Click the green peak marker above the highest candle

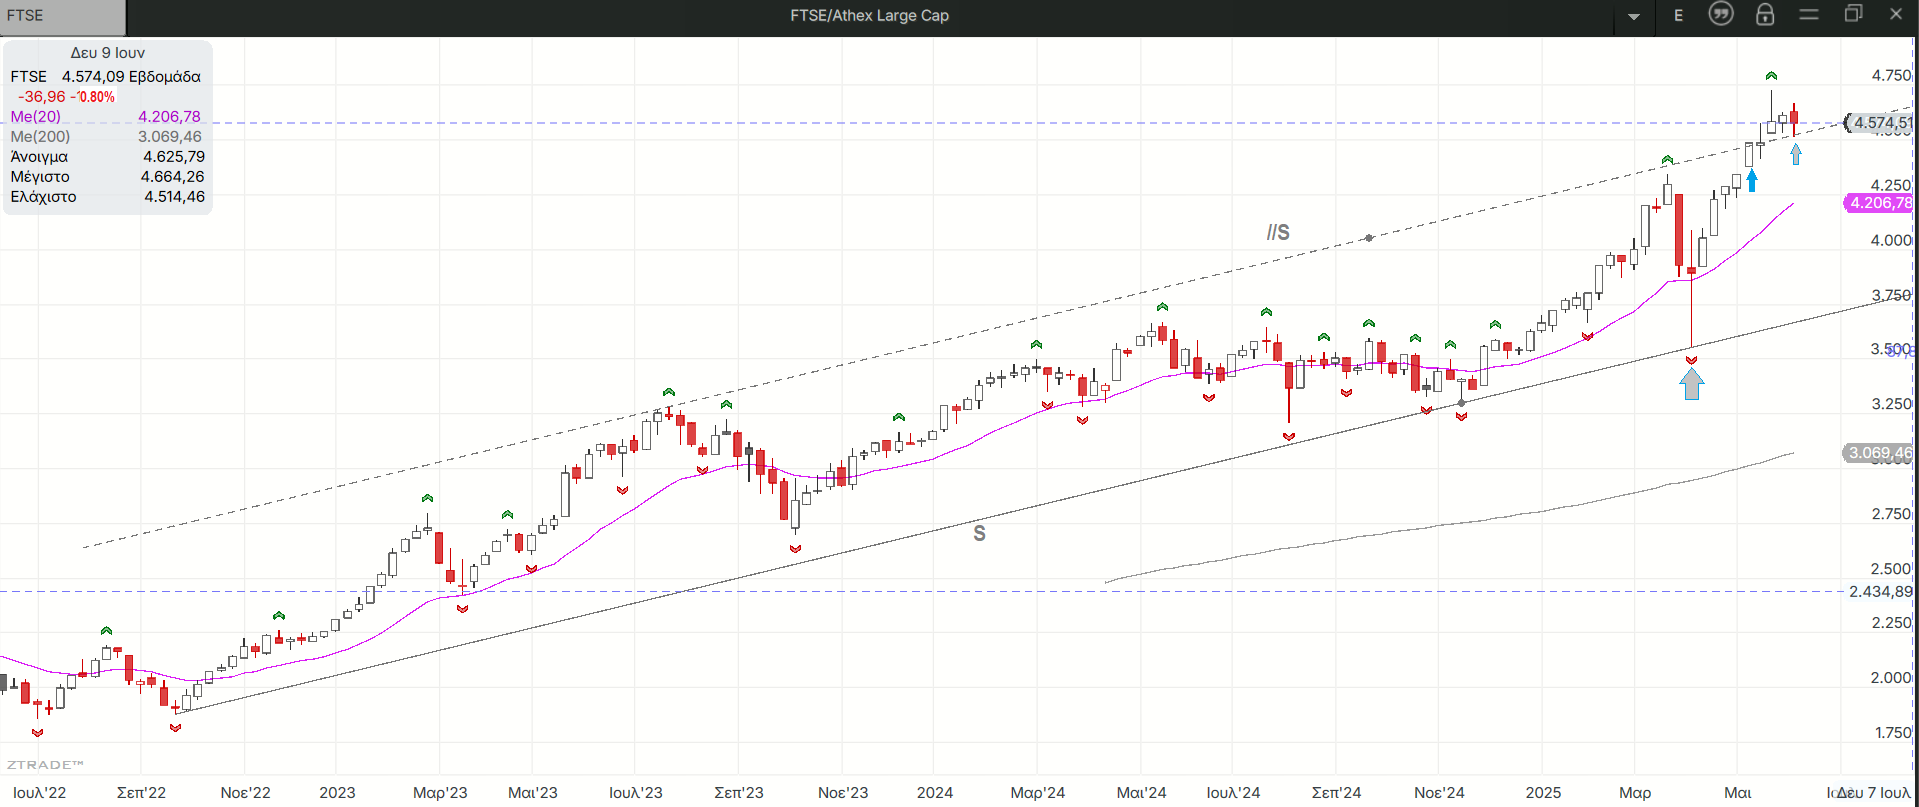pyautogui.click(x=1771, y=76)
